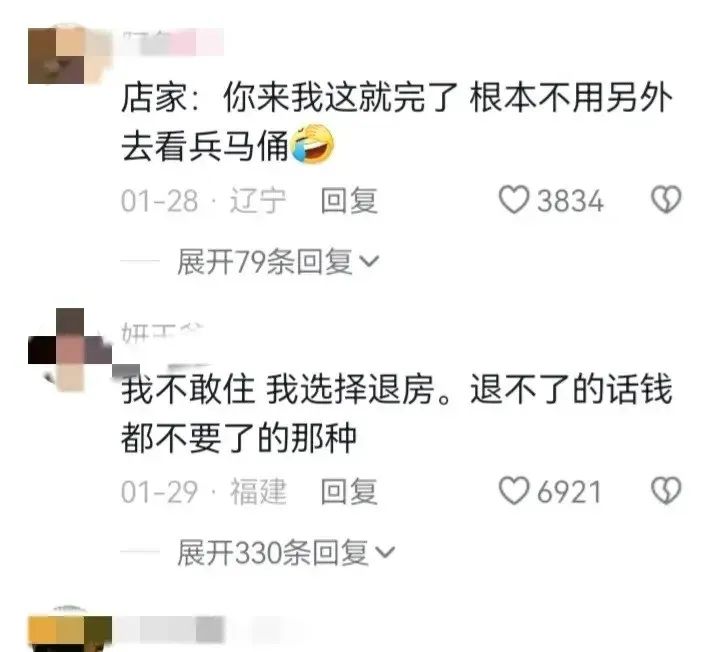Select the comment text starting with 店家
The image size is (720, 652).
pos(397,122)
